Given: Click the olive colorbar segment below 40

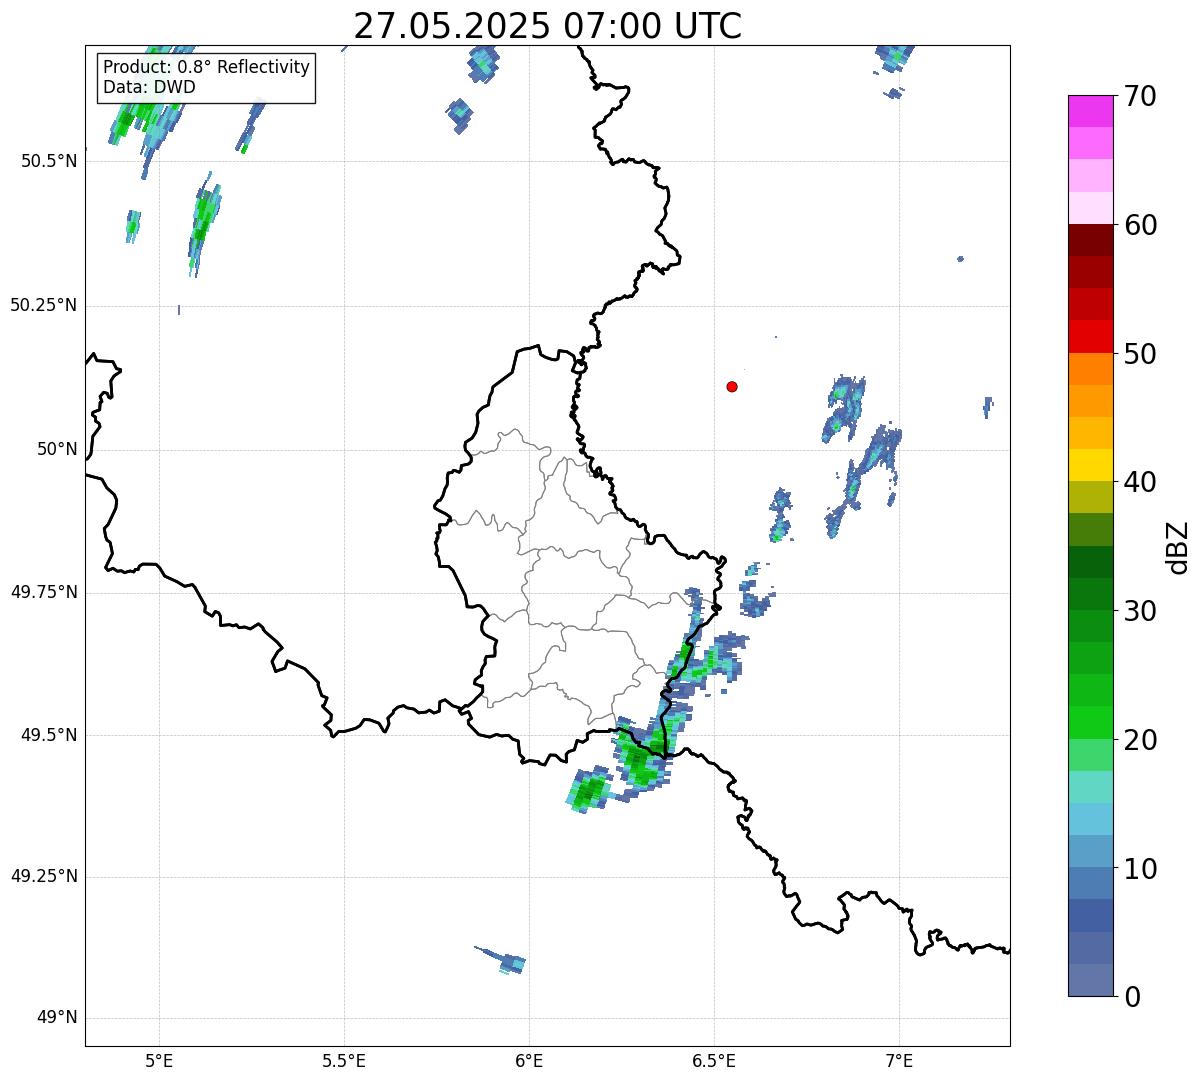Looking at the screenshot, I should pyautogui.click(x=1090, y=497).
